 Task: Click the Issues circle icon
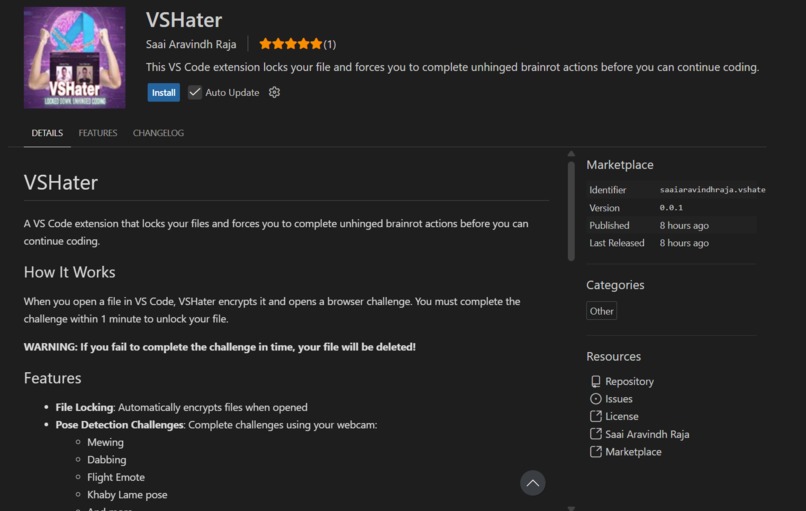pyautogui.click(x=596, y=399)
